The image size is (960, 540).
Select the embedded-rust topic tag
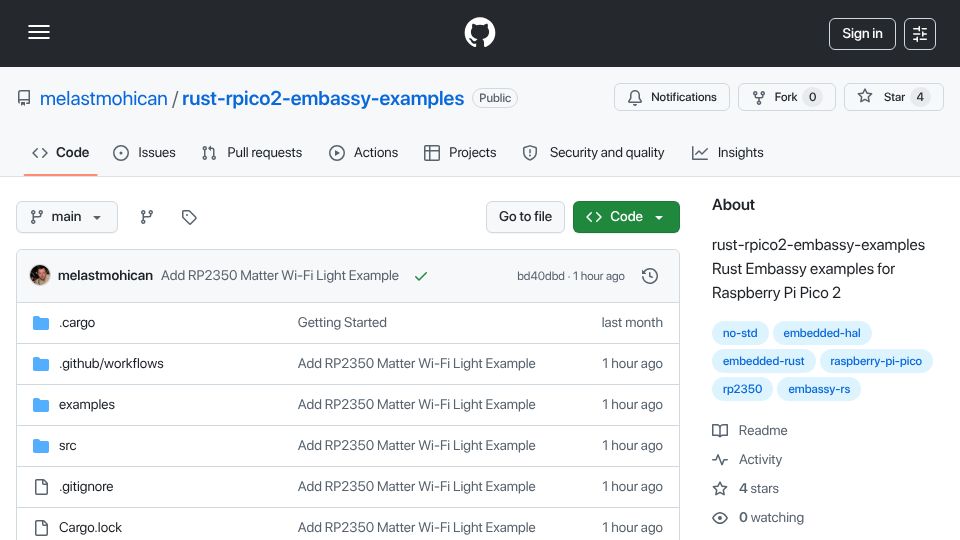coord(763,361)
